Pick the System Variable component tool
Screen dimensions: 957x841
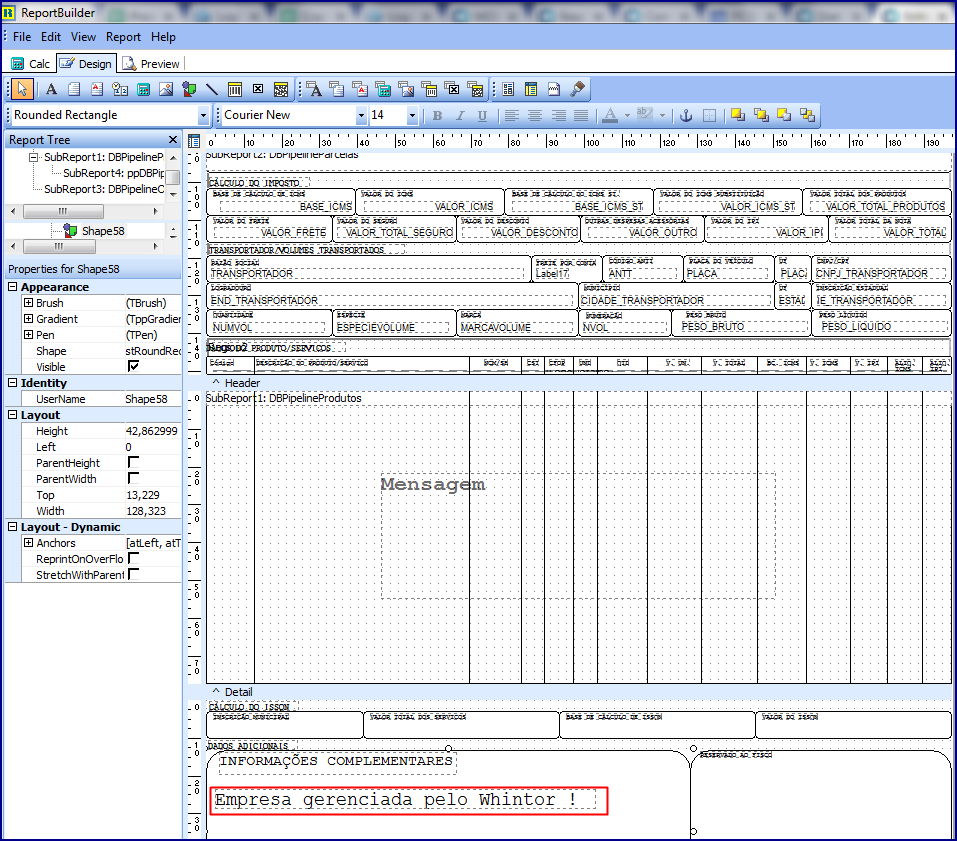click(120, 89)
